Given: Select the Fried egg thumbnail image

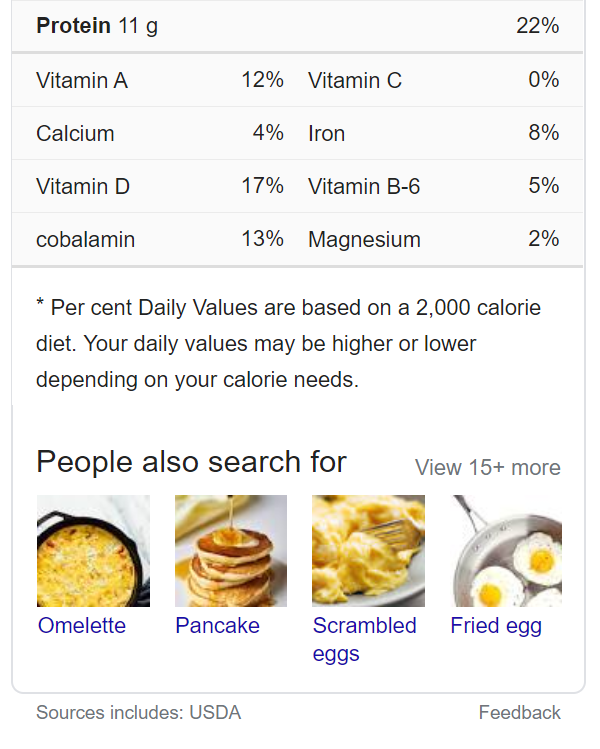Looking at the screenshot, I should [x=505, y=551].
